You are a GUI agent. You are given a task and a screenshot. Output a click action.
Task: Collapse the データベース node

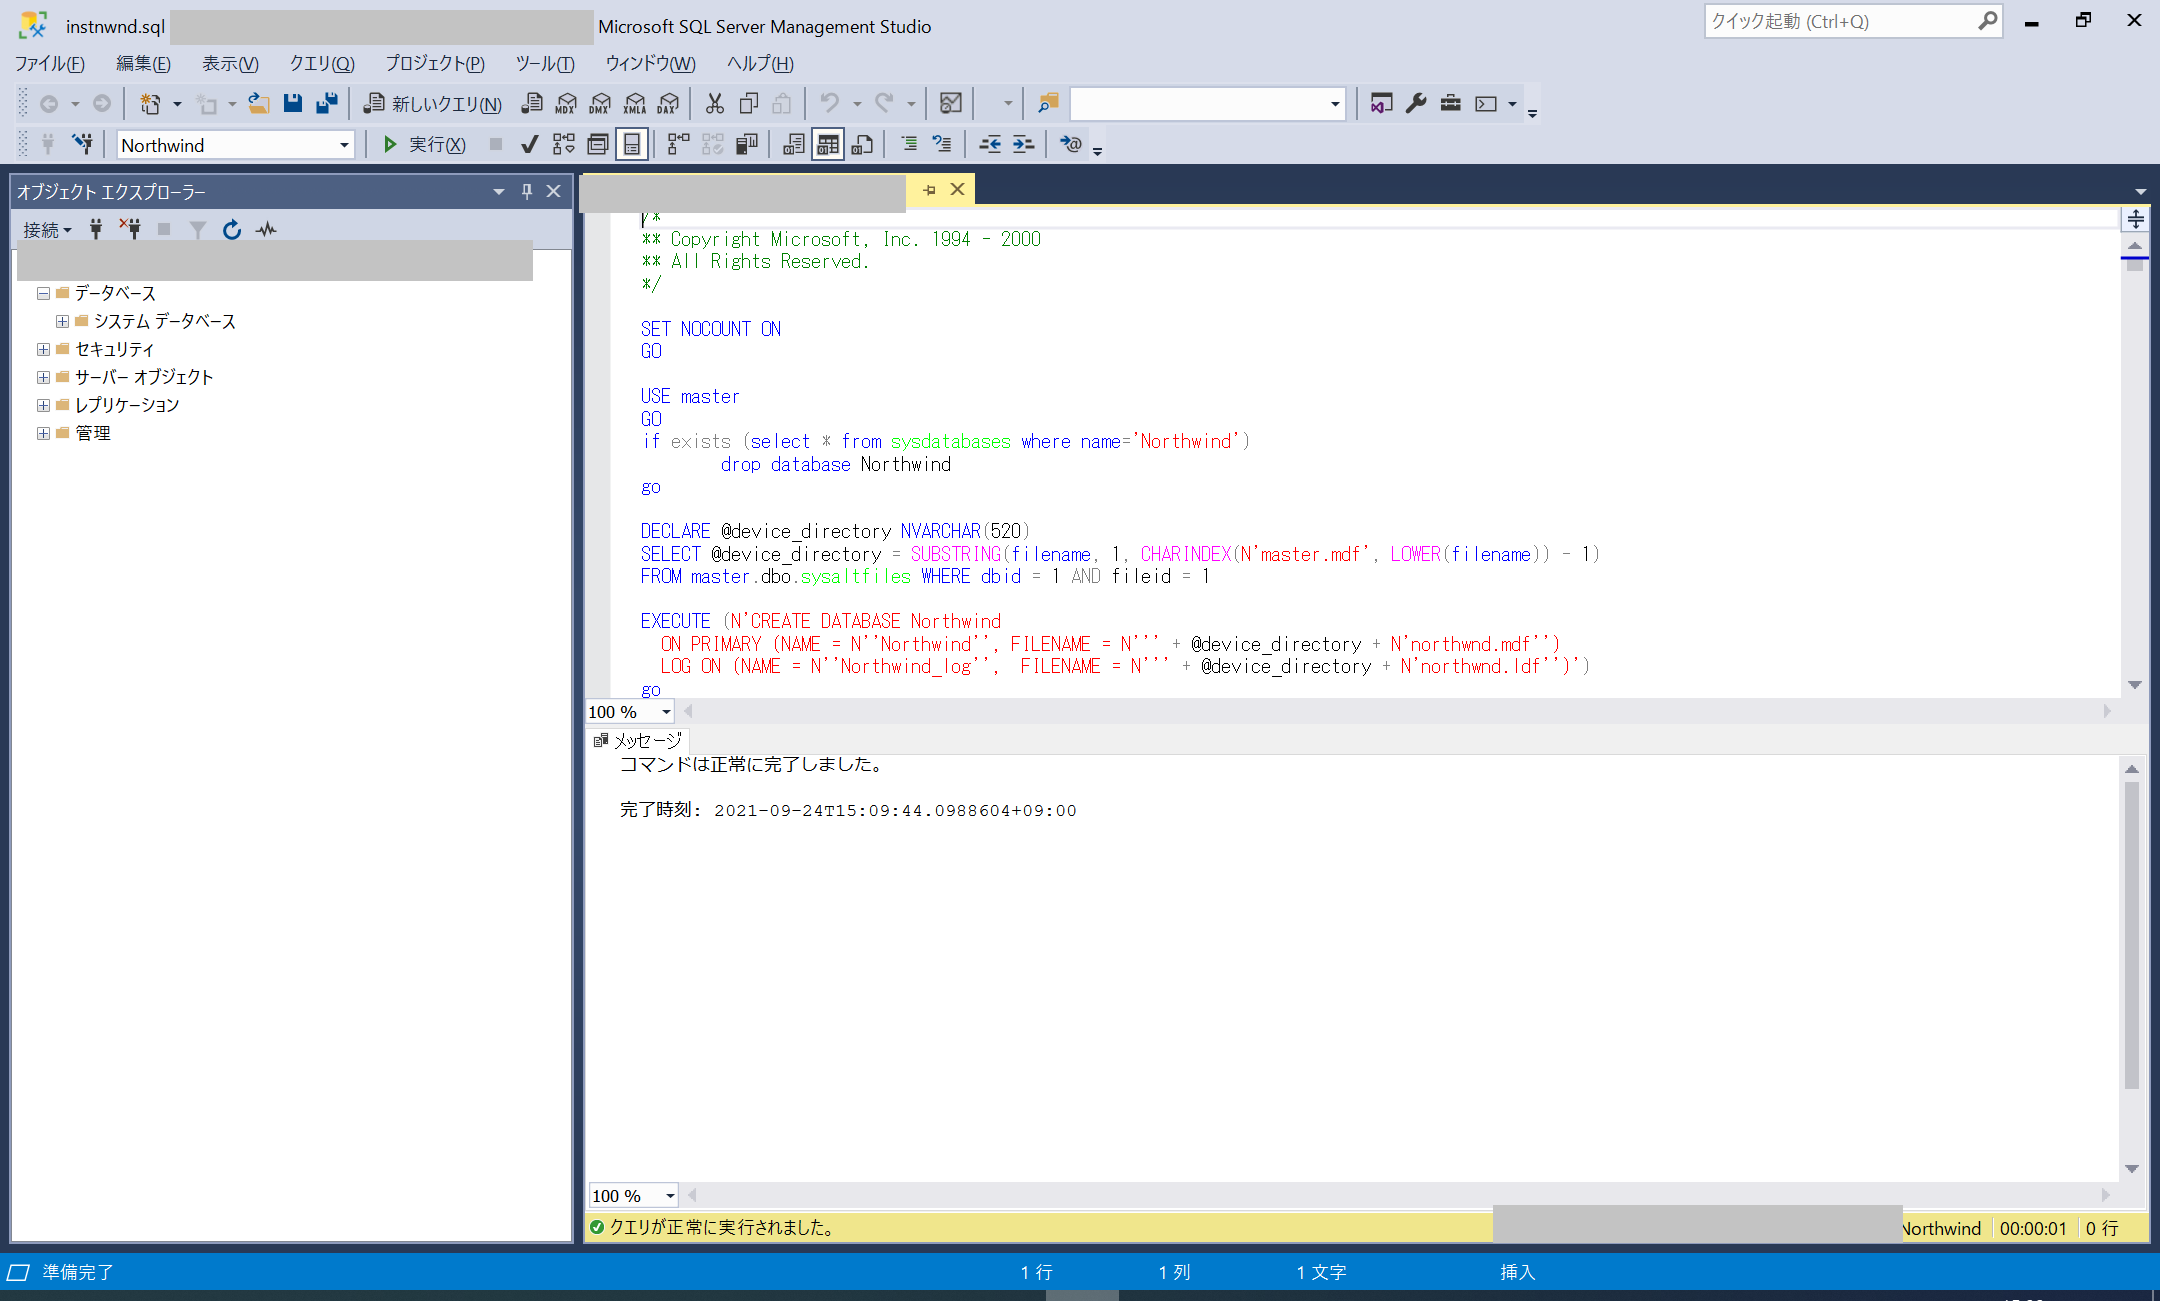point(43,293)
